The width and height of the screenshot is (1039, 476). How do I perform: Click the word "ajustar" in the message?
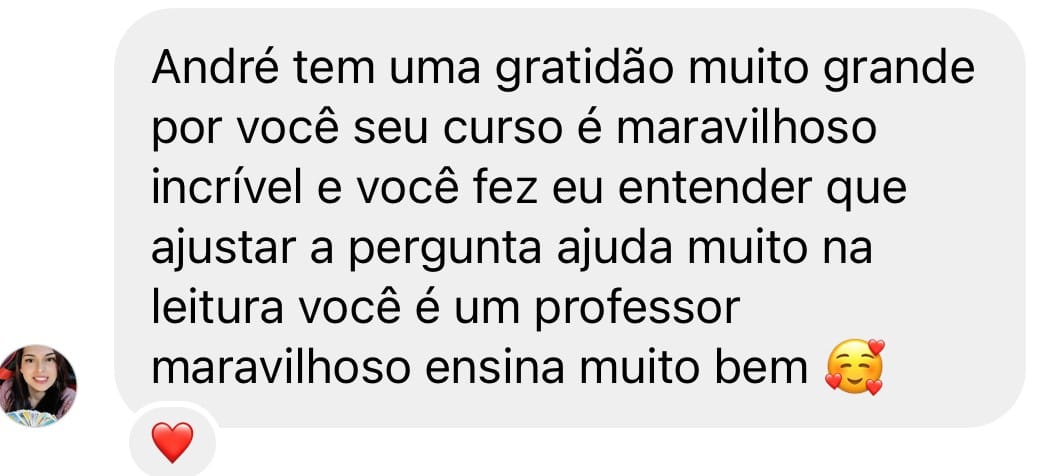223,251
